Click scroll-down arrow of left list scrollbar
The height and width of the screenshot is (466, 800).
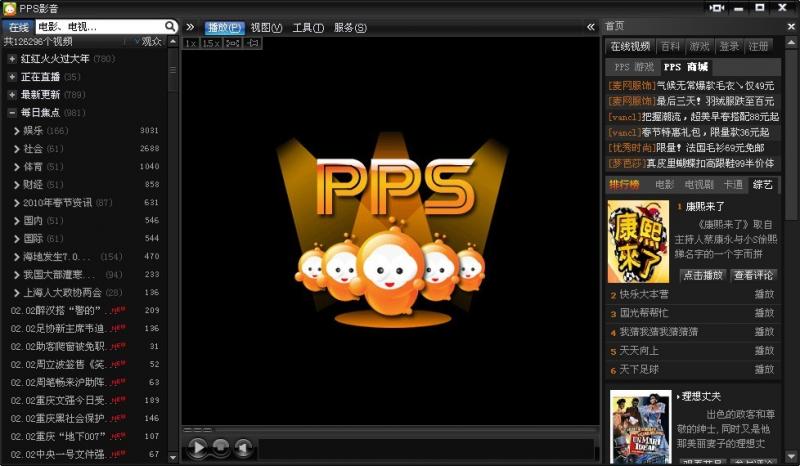[x=173, y=458]
